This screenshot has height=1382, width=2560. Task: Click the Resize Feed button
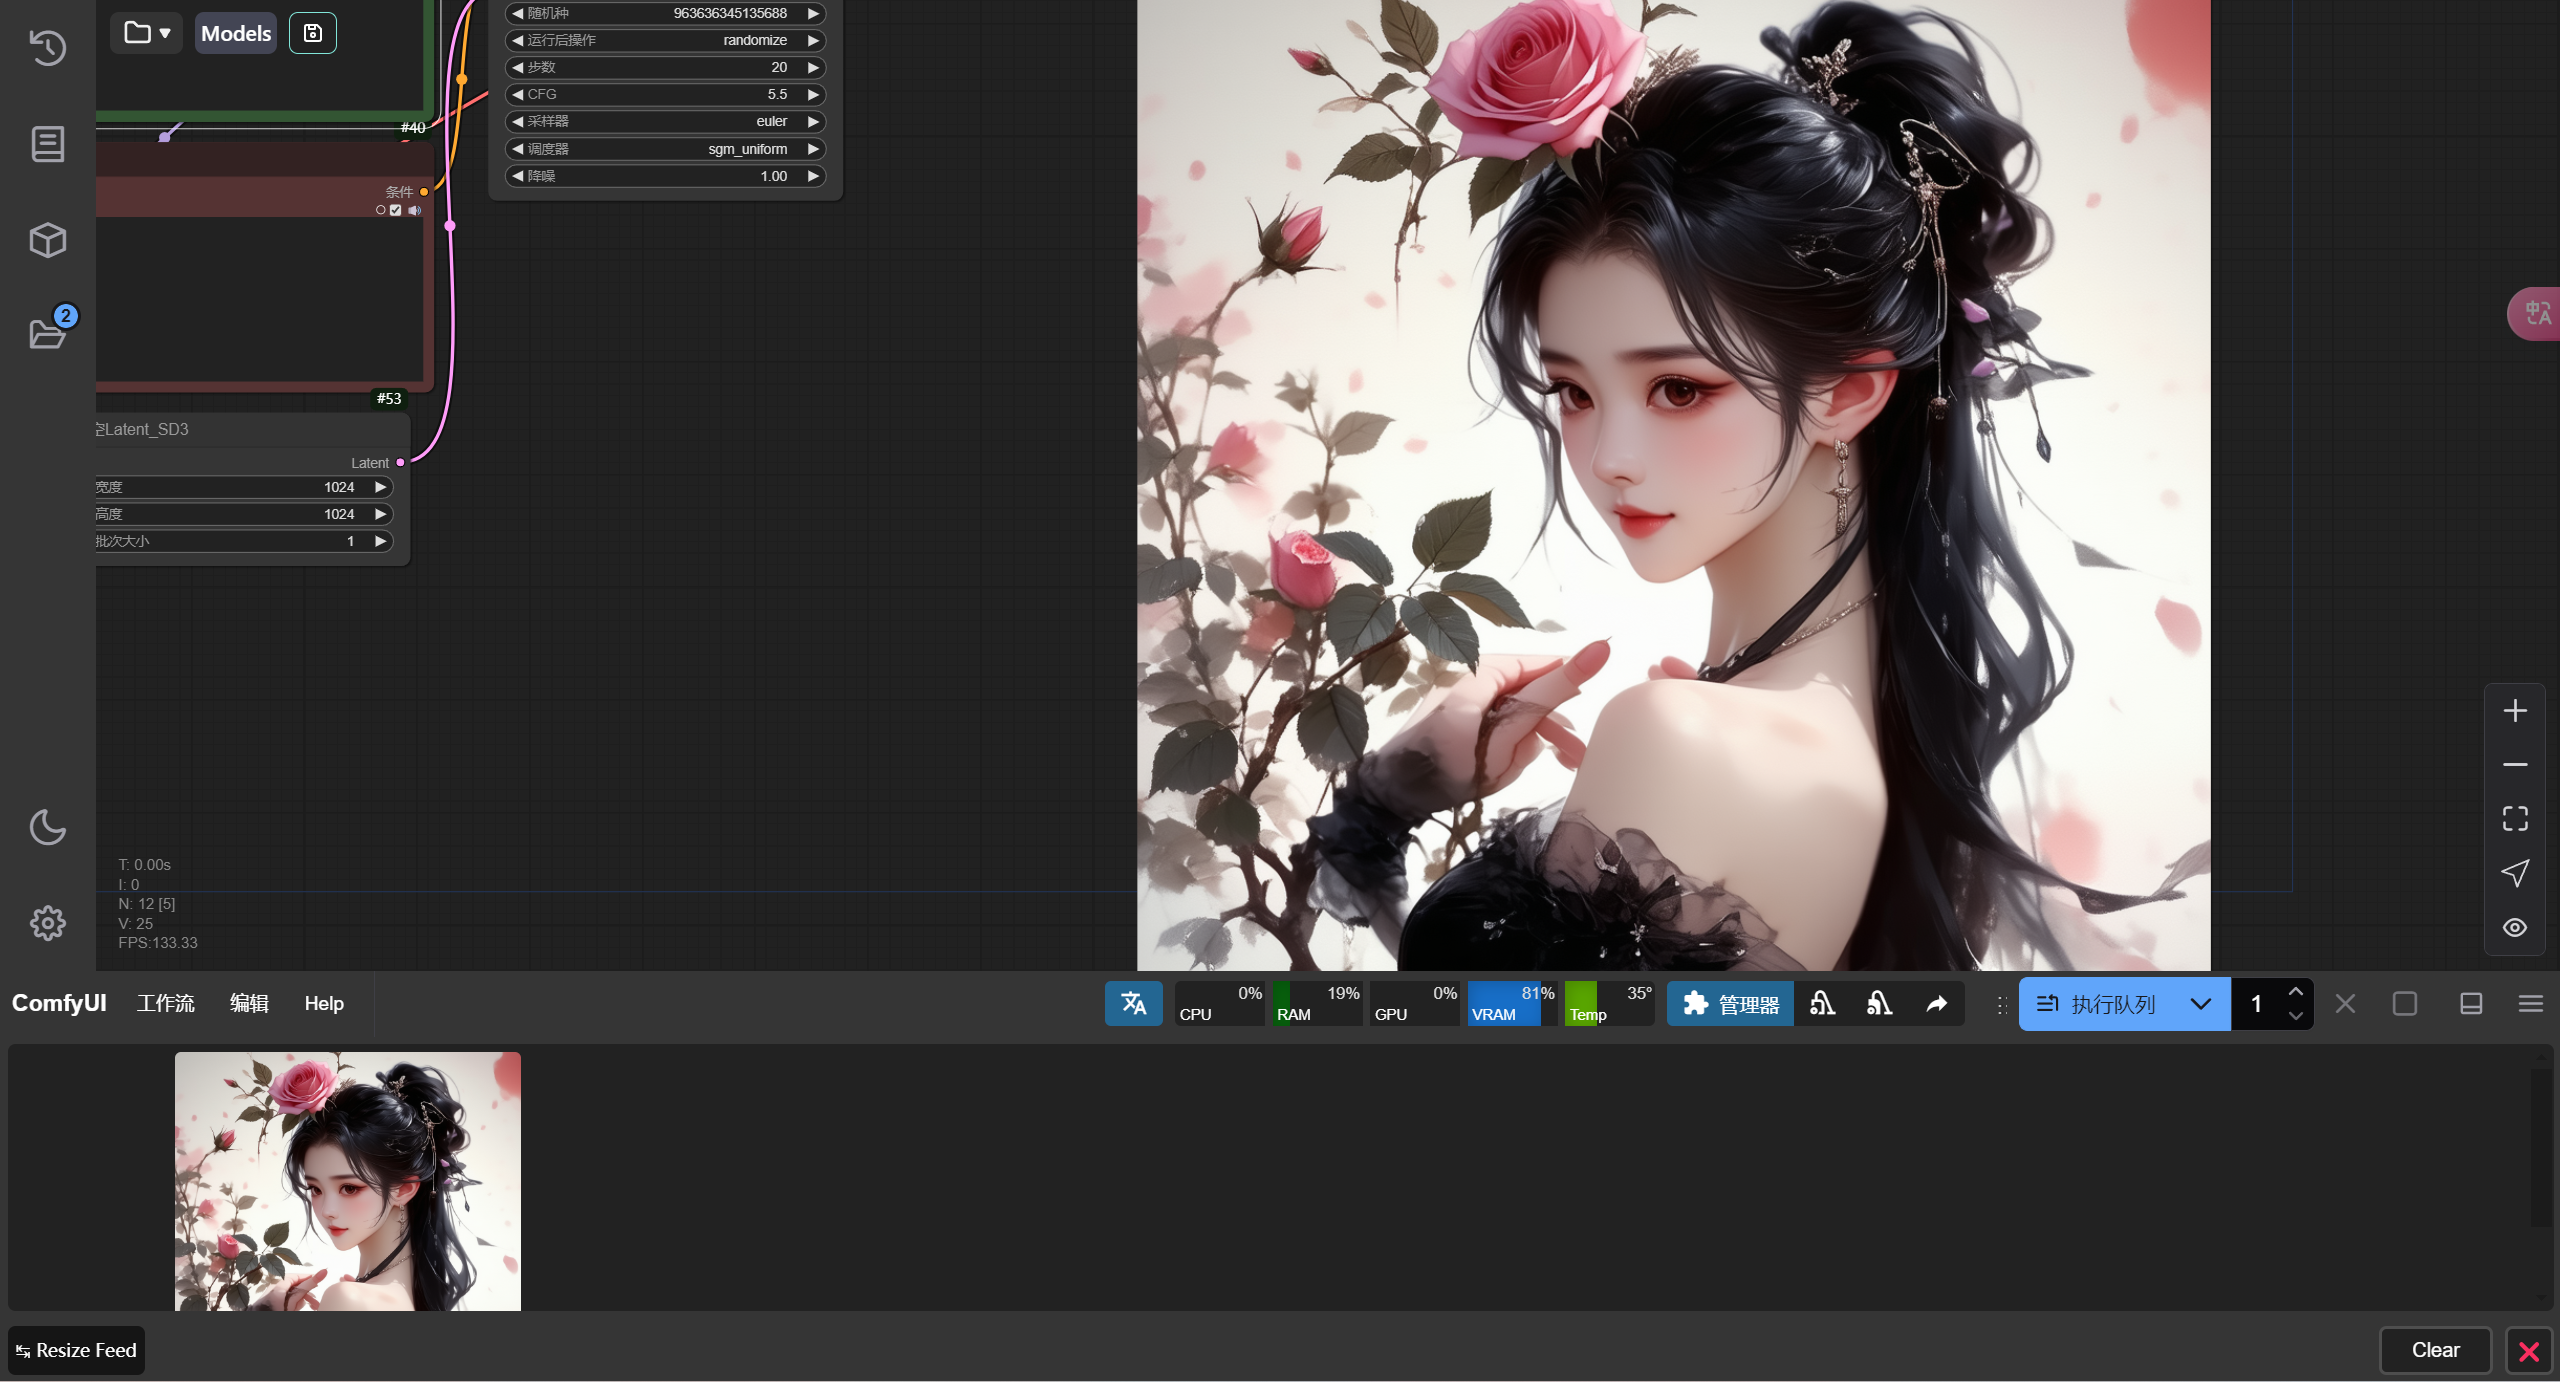coord(77,1350)
